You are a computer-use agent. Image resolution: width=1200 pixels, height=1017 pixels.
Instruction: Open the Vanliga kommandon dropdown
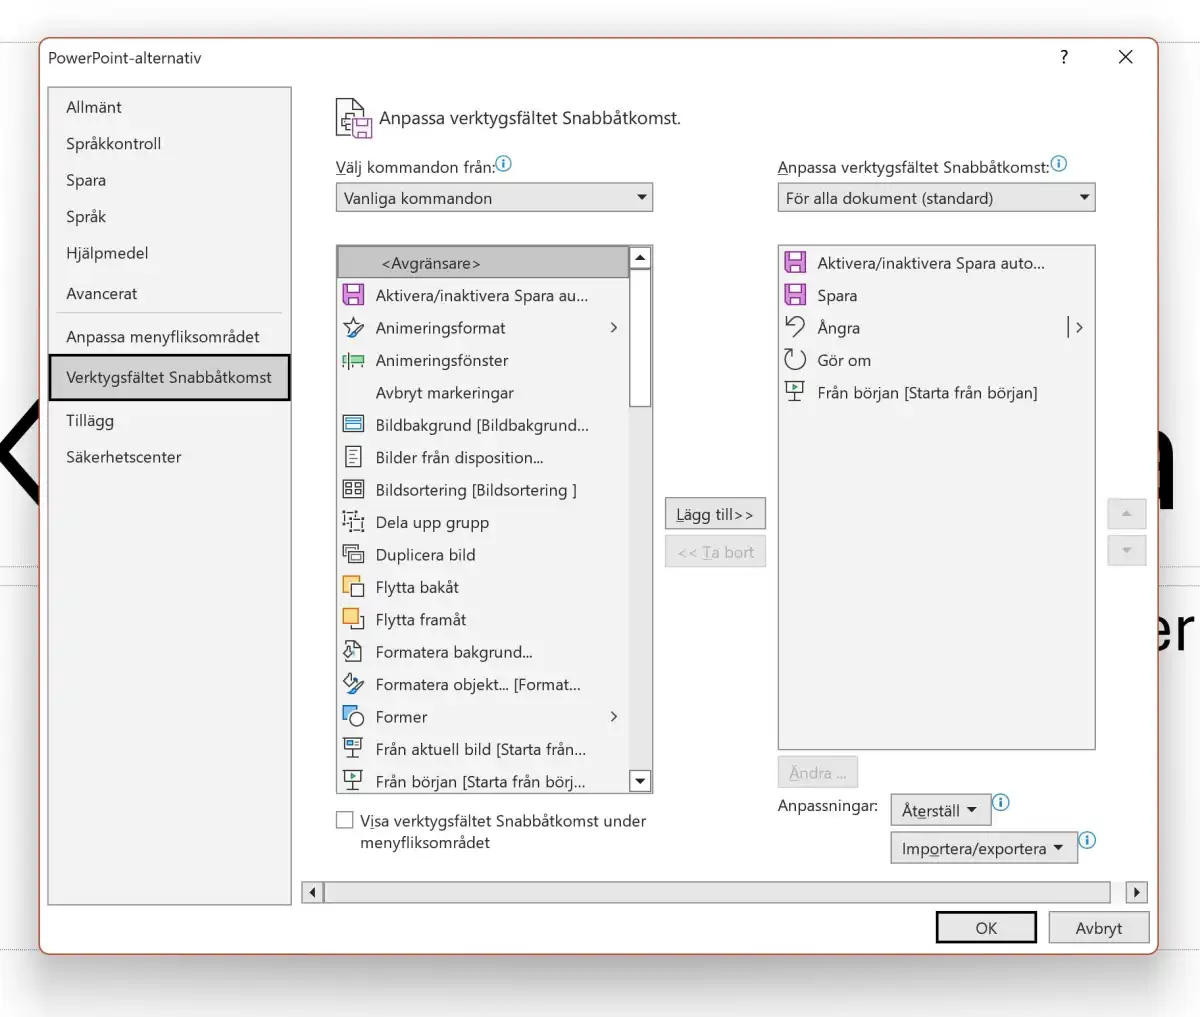point(494,198)
